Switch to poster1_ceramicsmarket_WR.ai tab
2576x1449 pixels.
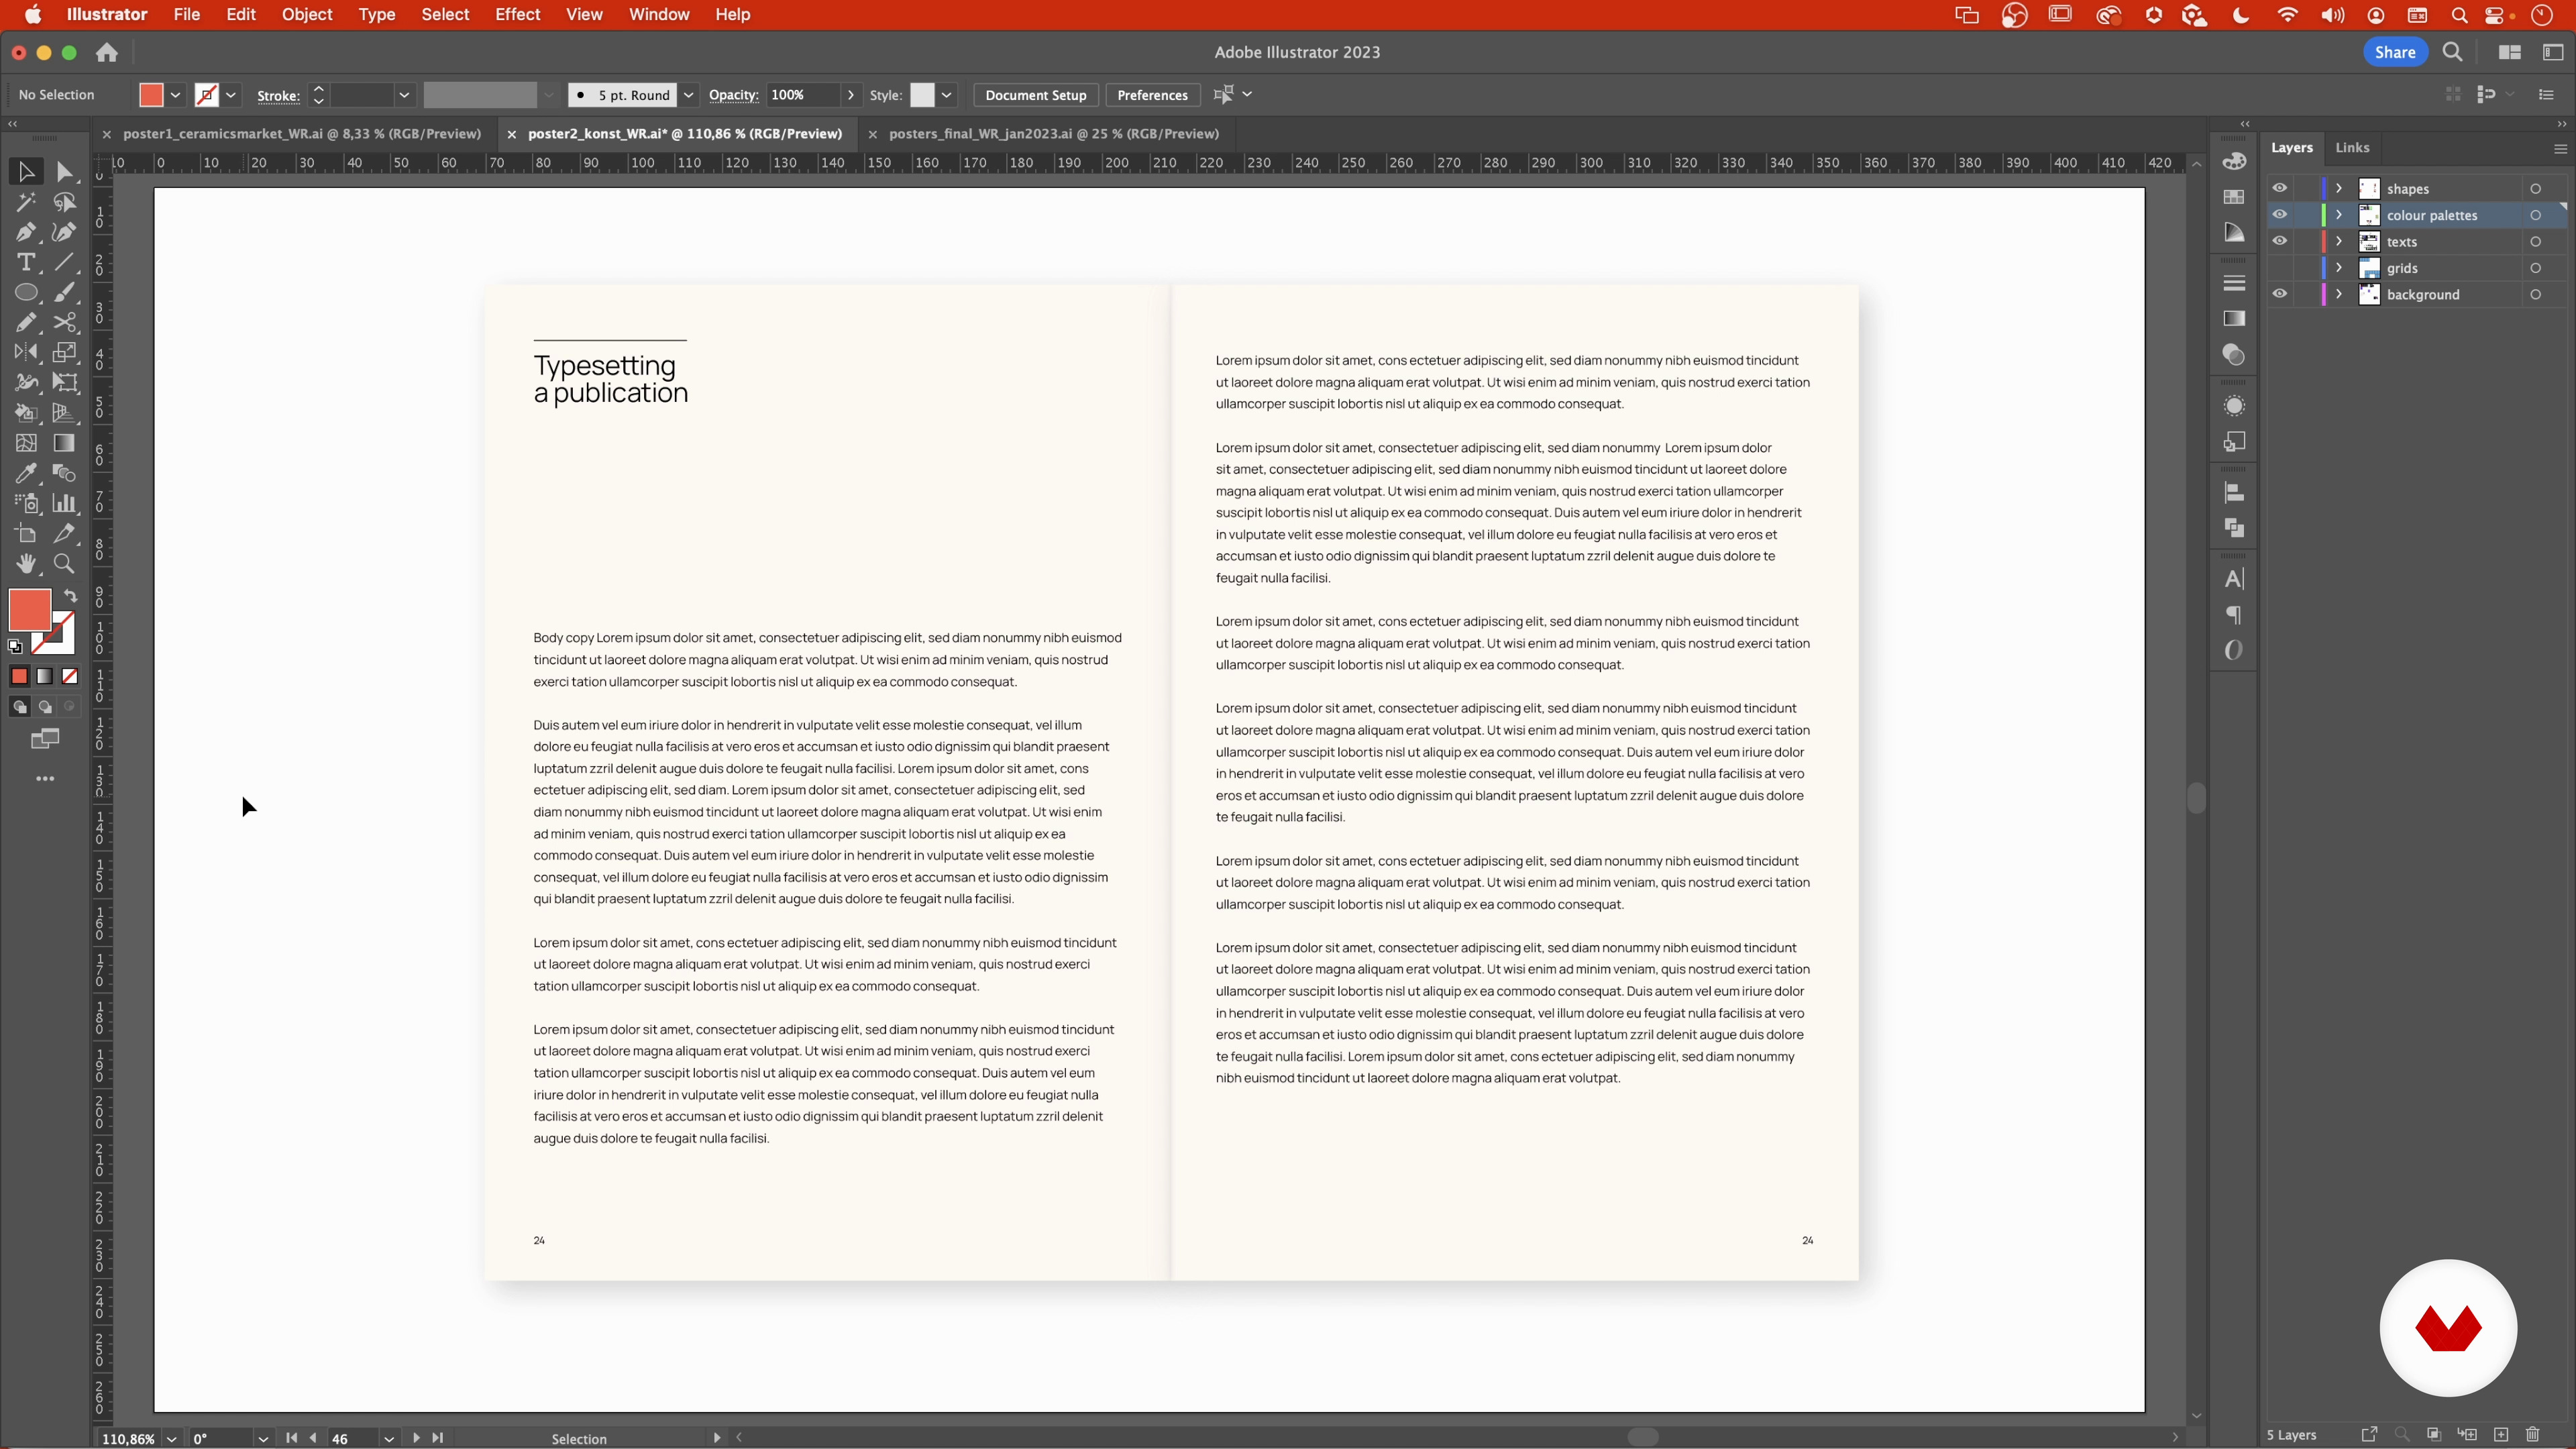[x=302, y=134]
